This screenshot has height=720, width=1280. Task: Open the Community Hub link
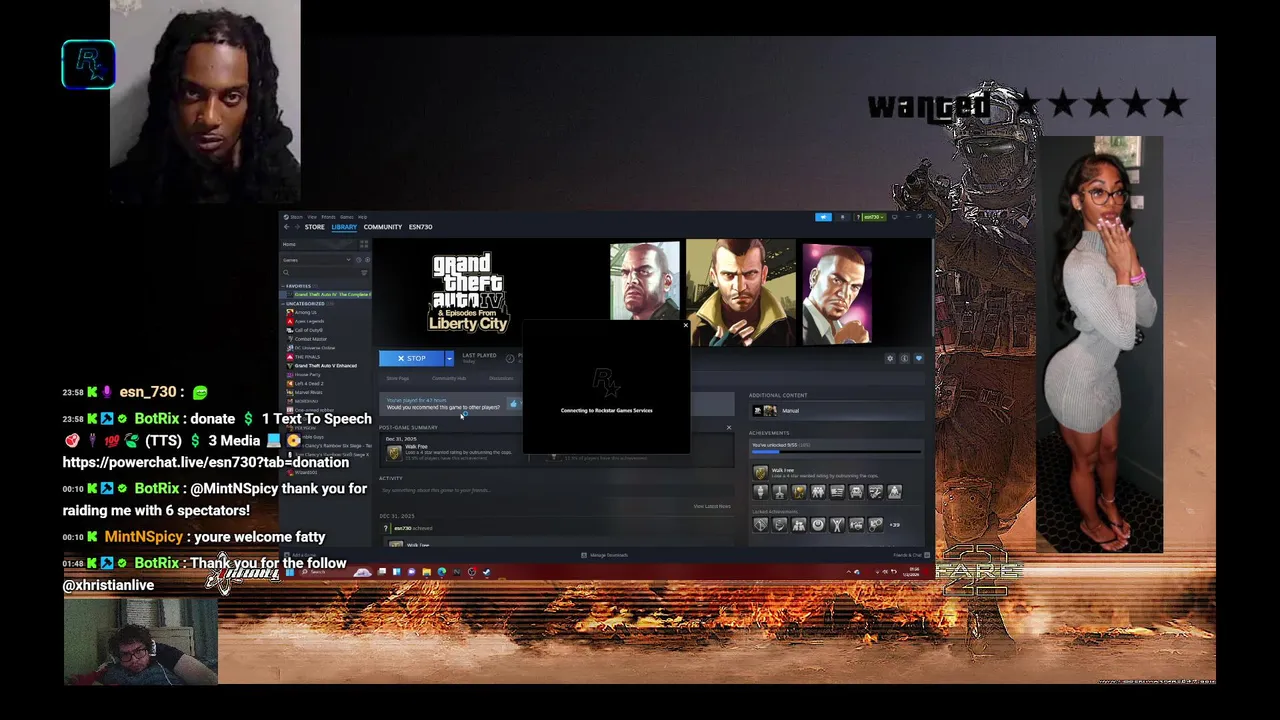449,378
